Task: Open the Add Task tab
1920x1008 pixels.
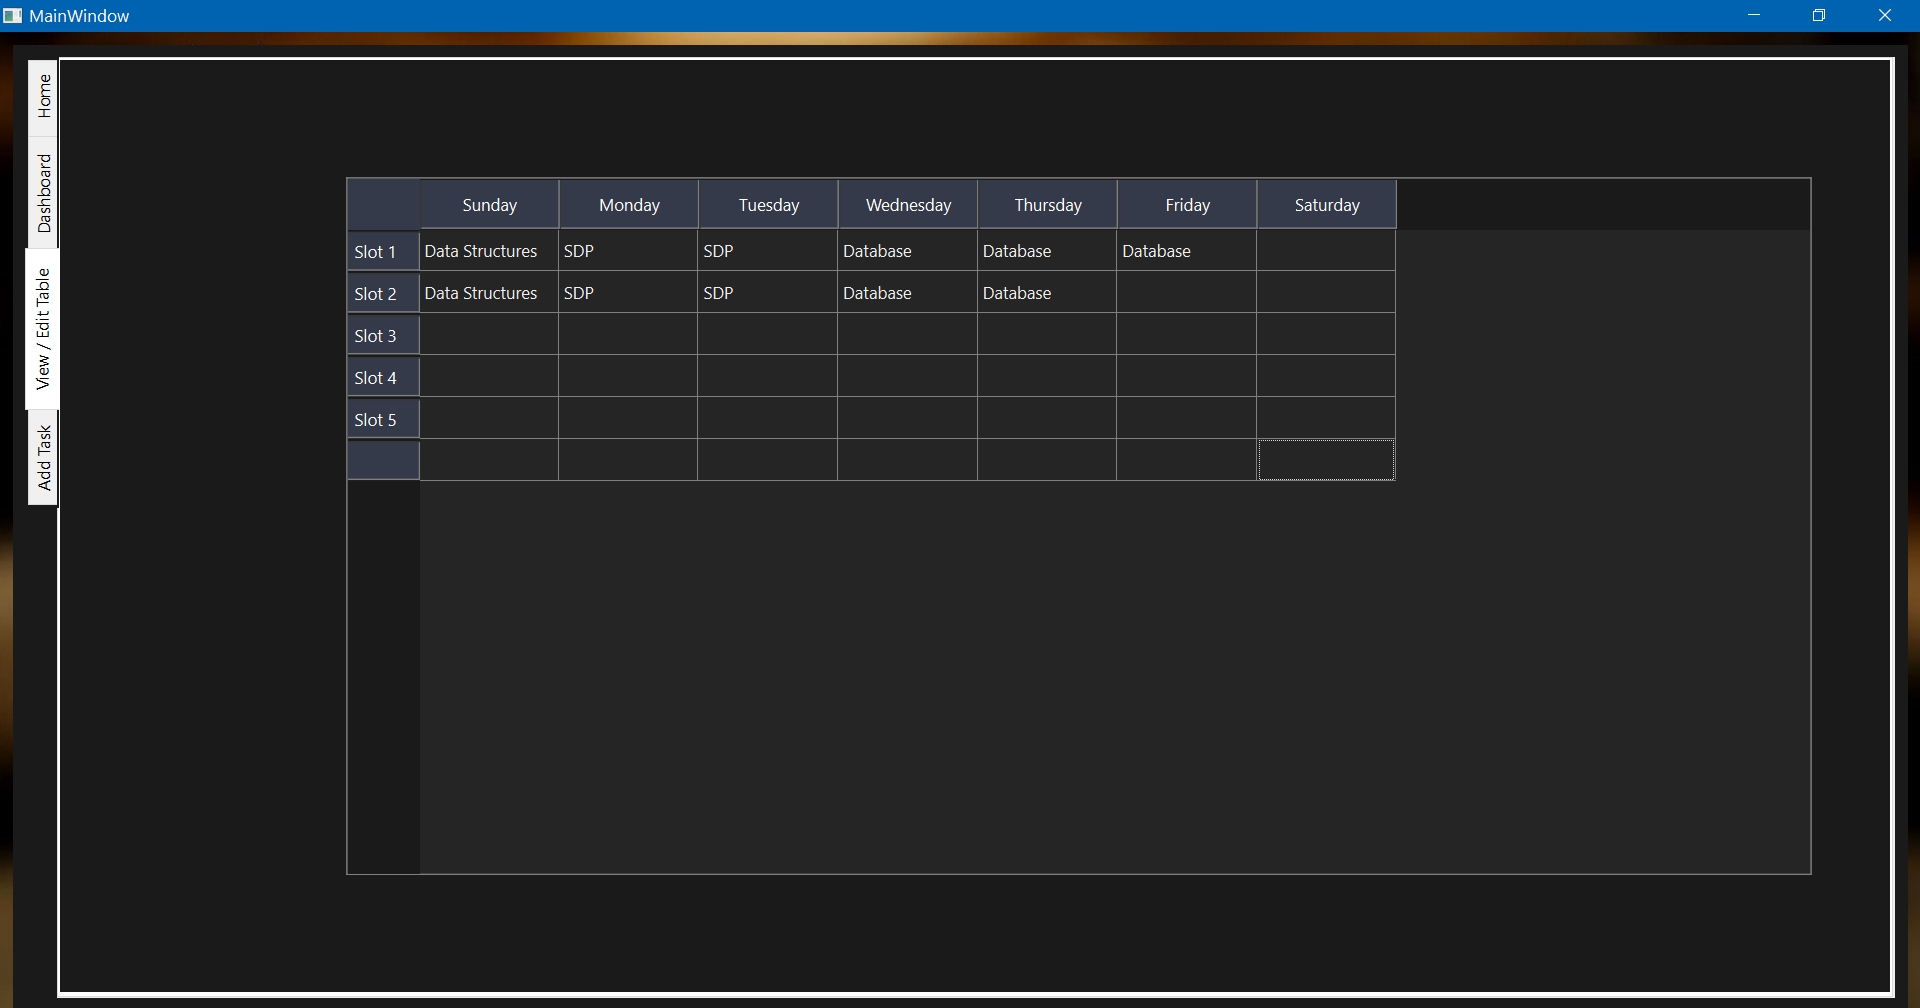Action: [43, 458]
